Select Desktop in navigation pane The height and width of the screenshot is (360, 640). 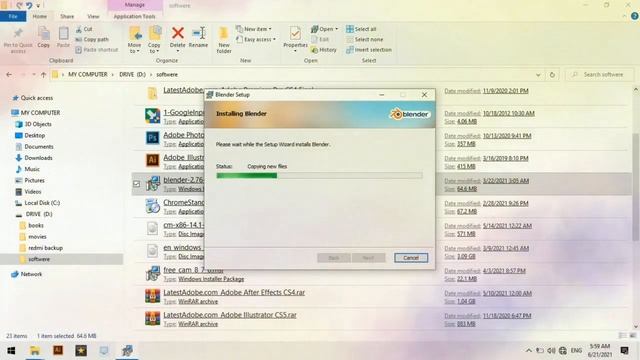point(31,136)
